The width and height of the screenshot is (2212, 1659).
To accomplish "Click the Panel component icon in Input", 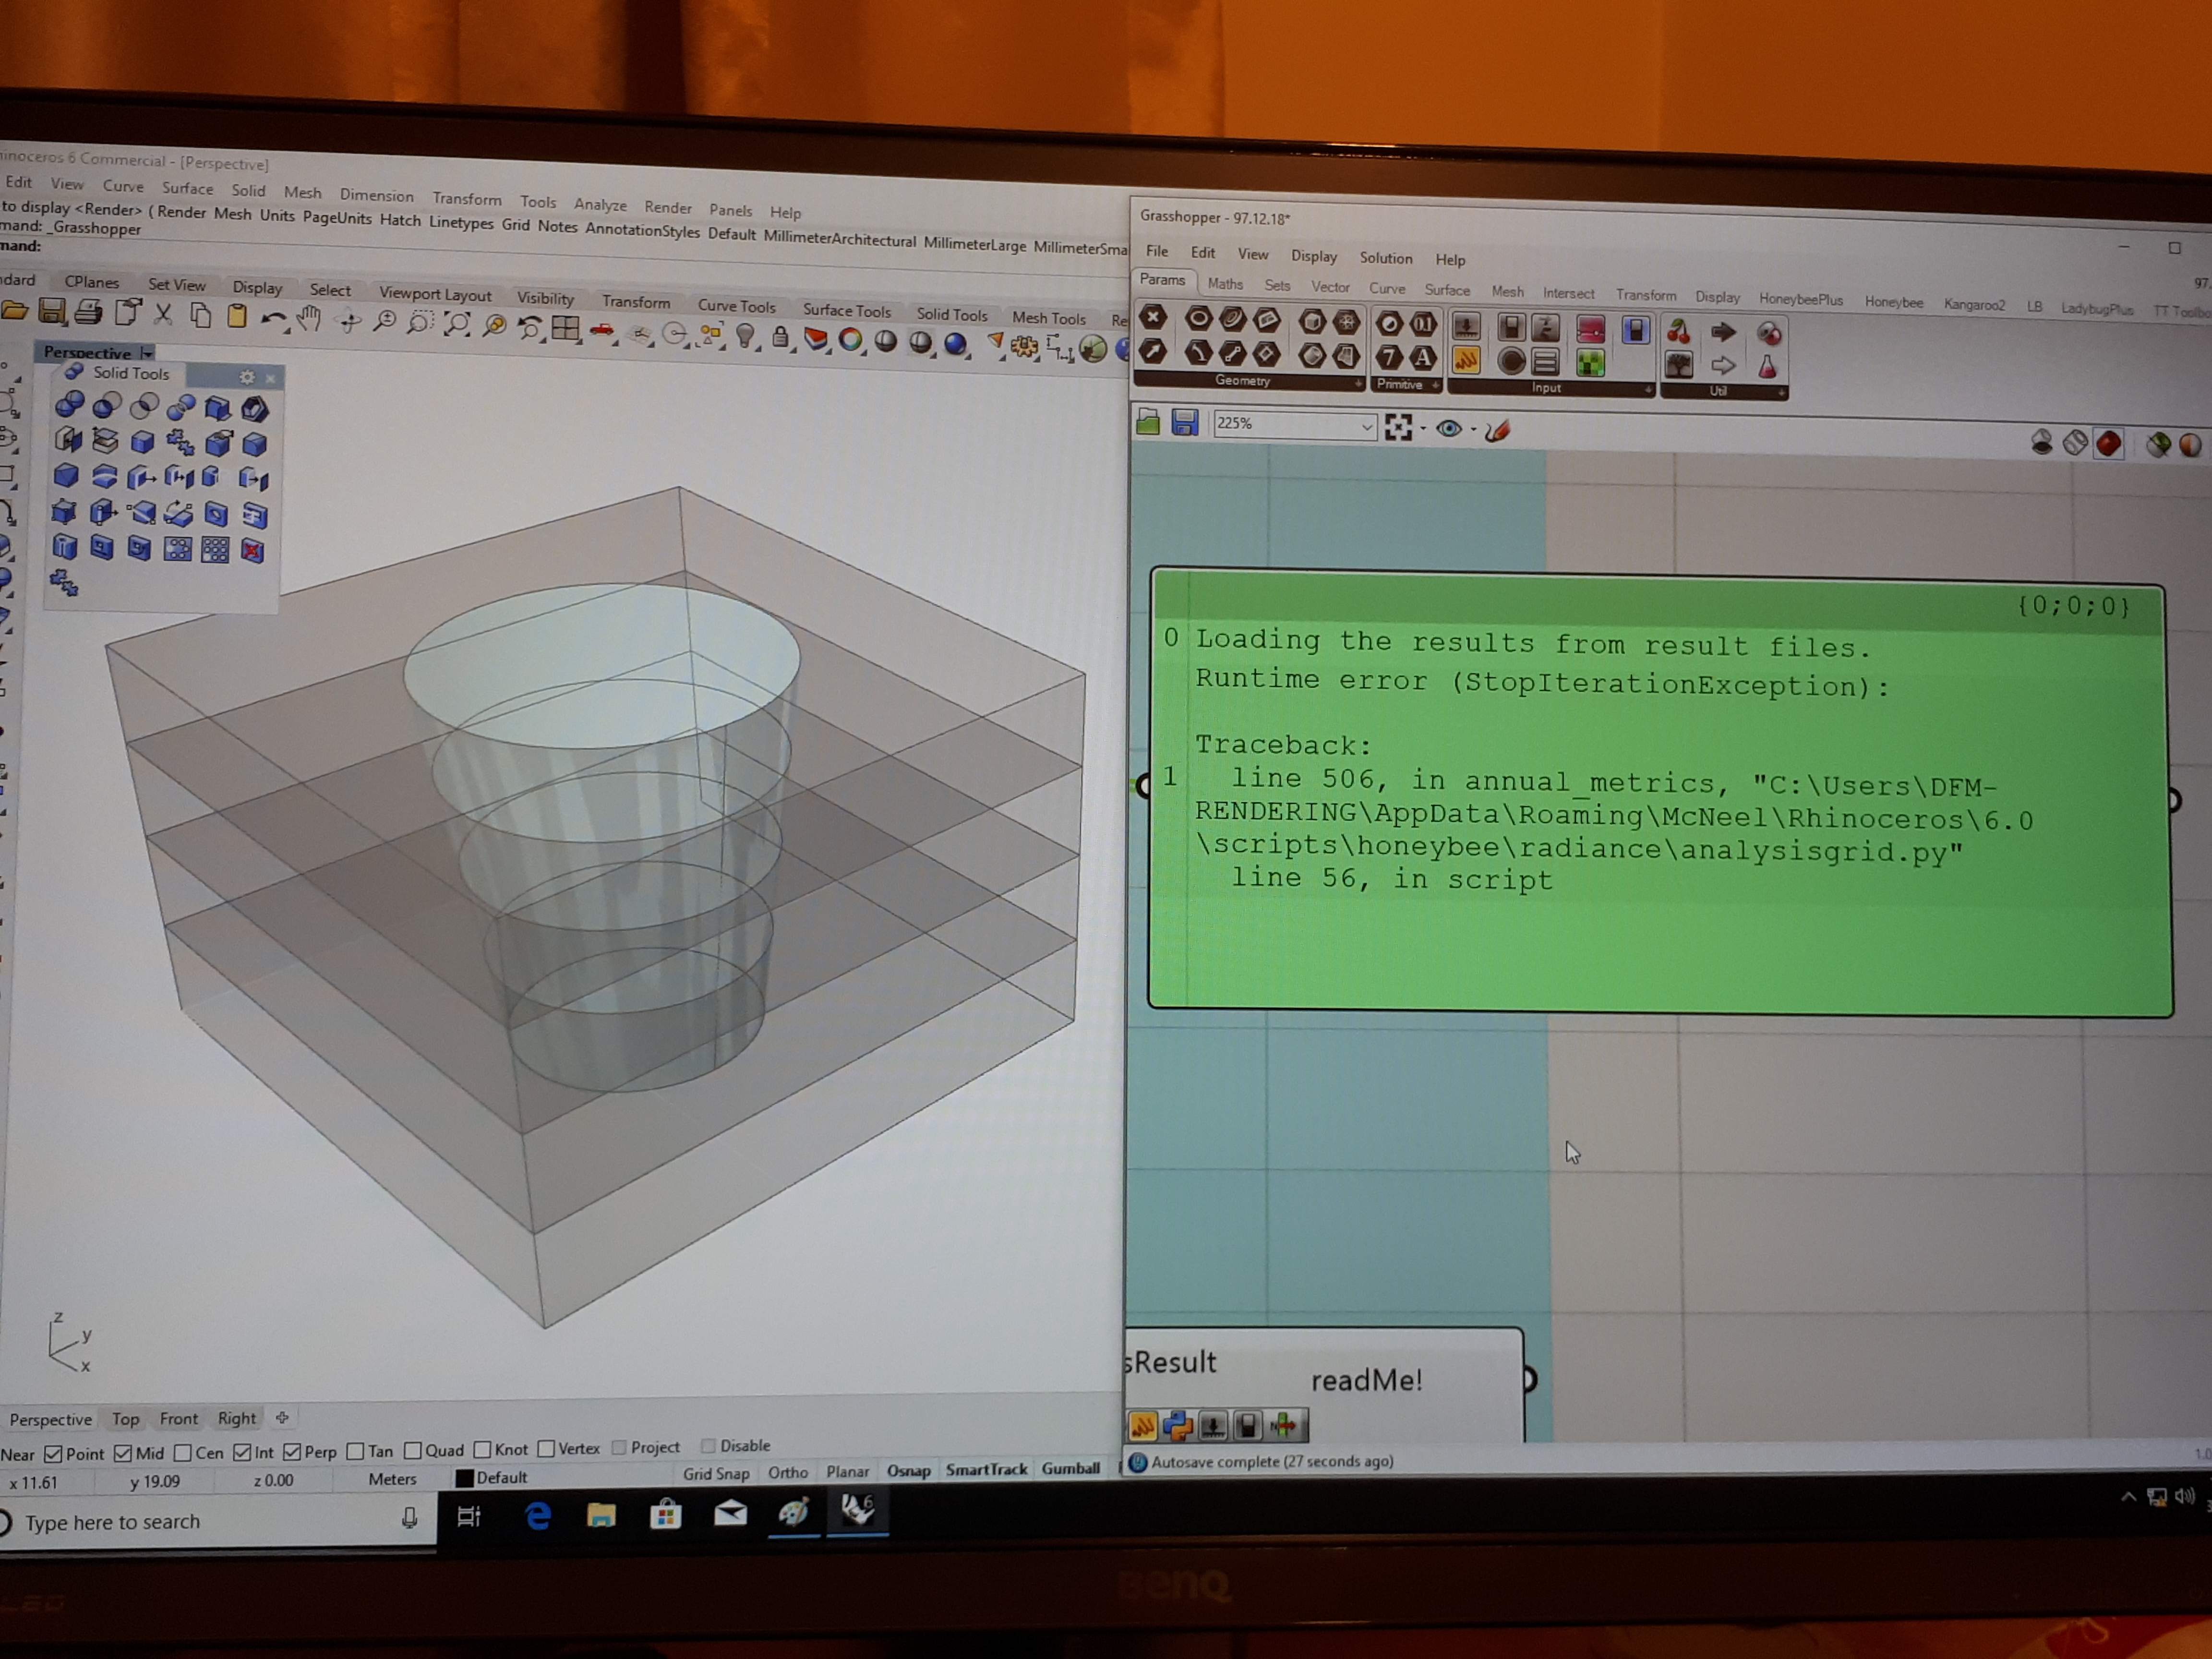I will 1466,359.
